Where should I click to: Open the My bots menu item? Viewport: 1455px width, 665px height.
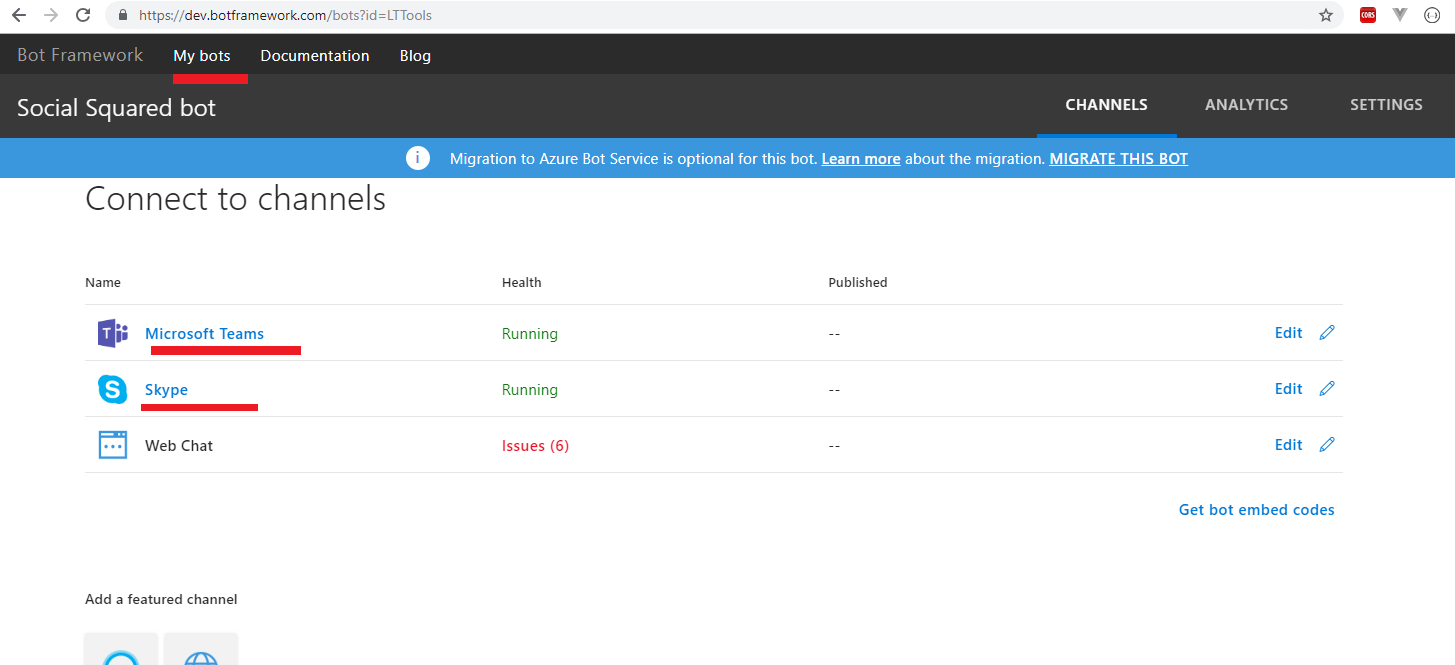click(x=201, y=56)
